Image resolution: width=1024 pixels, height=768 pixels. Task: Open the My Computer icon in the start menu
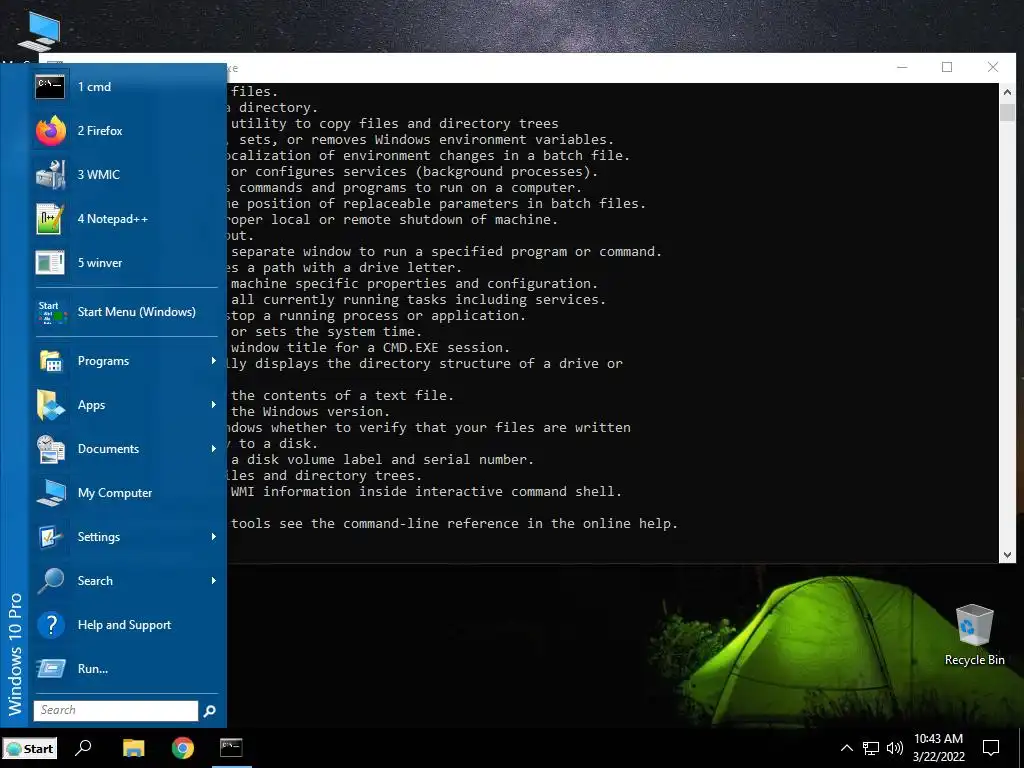50,493
